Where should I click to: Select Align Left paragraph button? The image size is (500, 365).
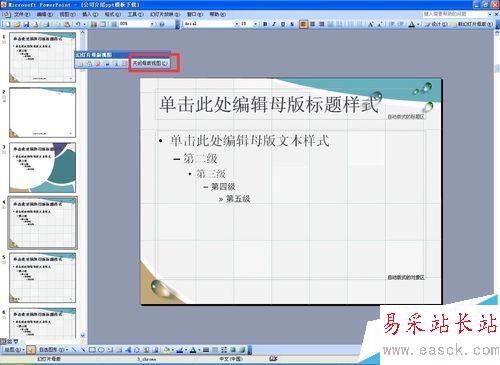pyautogui.click(x=303, y=24)
